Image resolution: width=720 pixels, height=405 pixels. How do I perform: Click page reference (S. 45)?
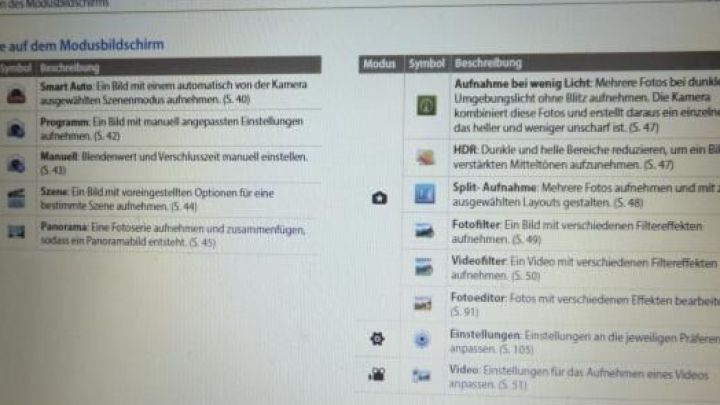click(x=202, y=242)
